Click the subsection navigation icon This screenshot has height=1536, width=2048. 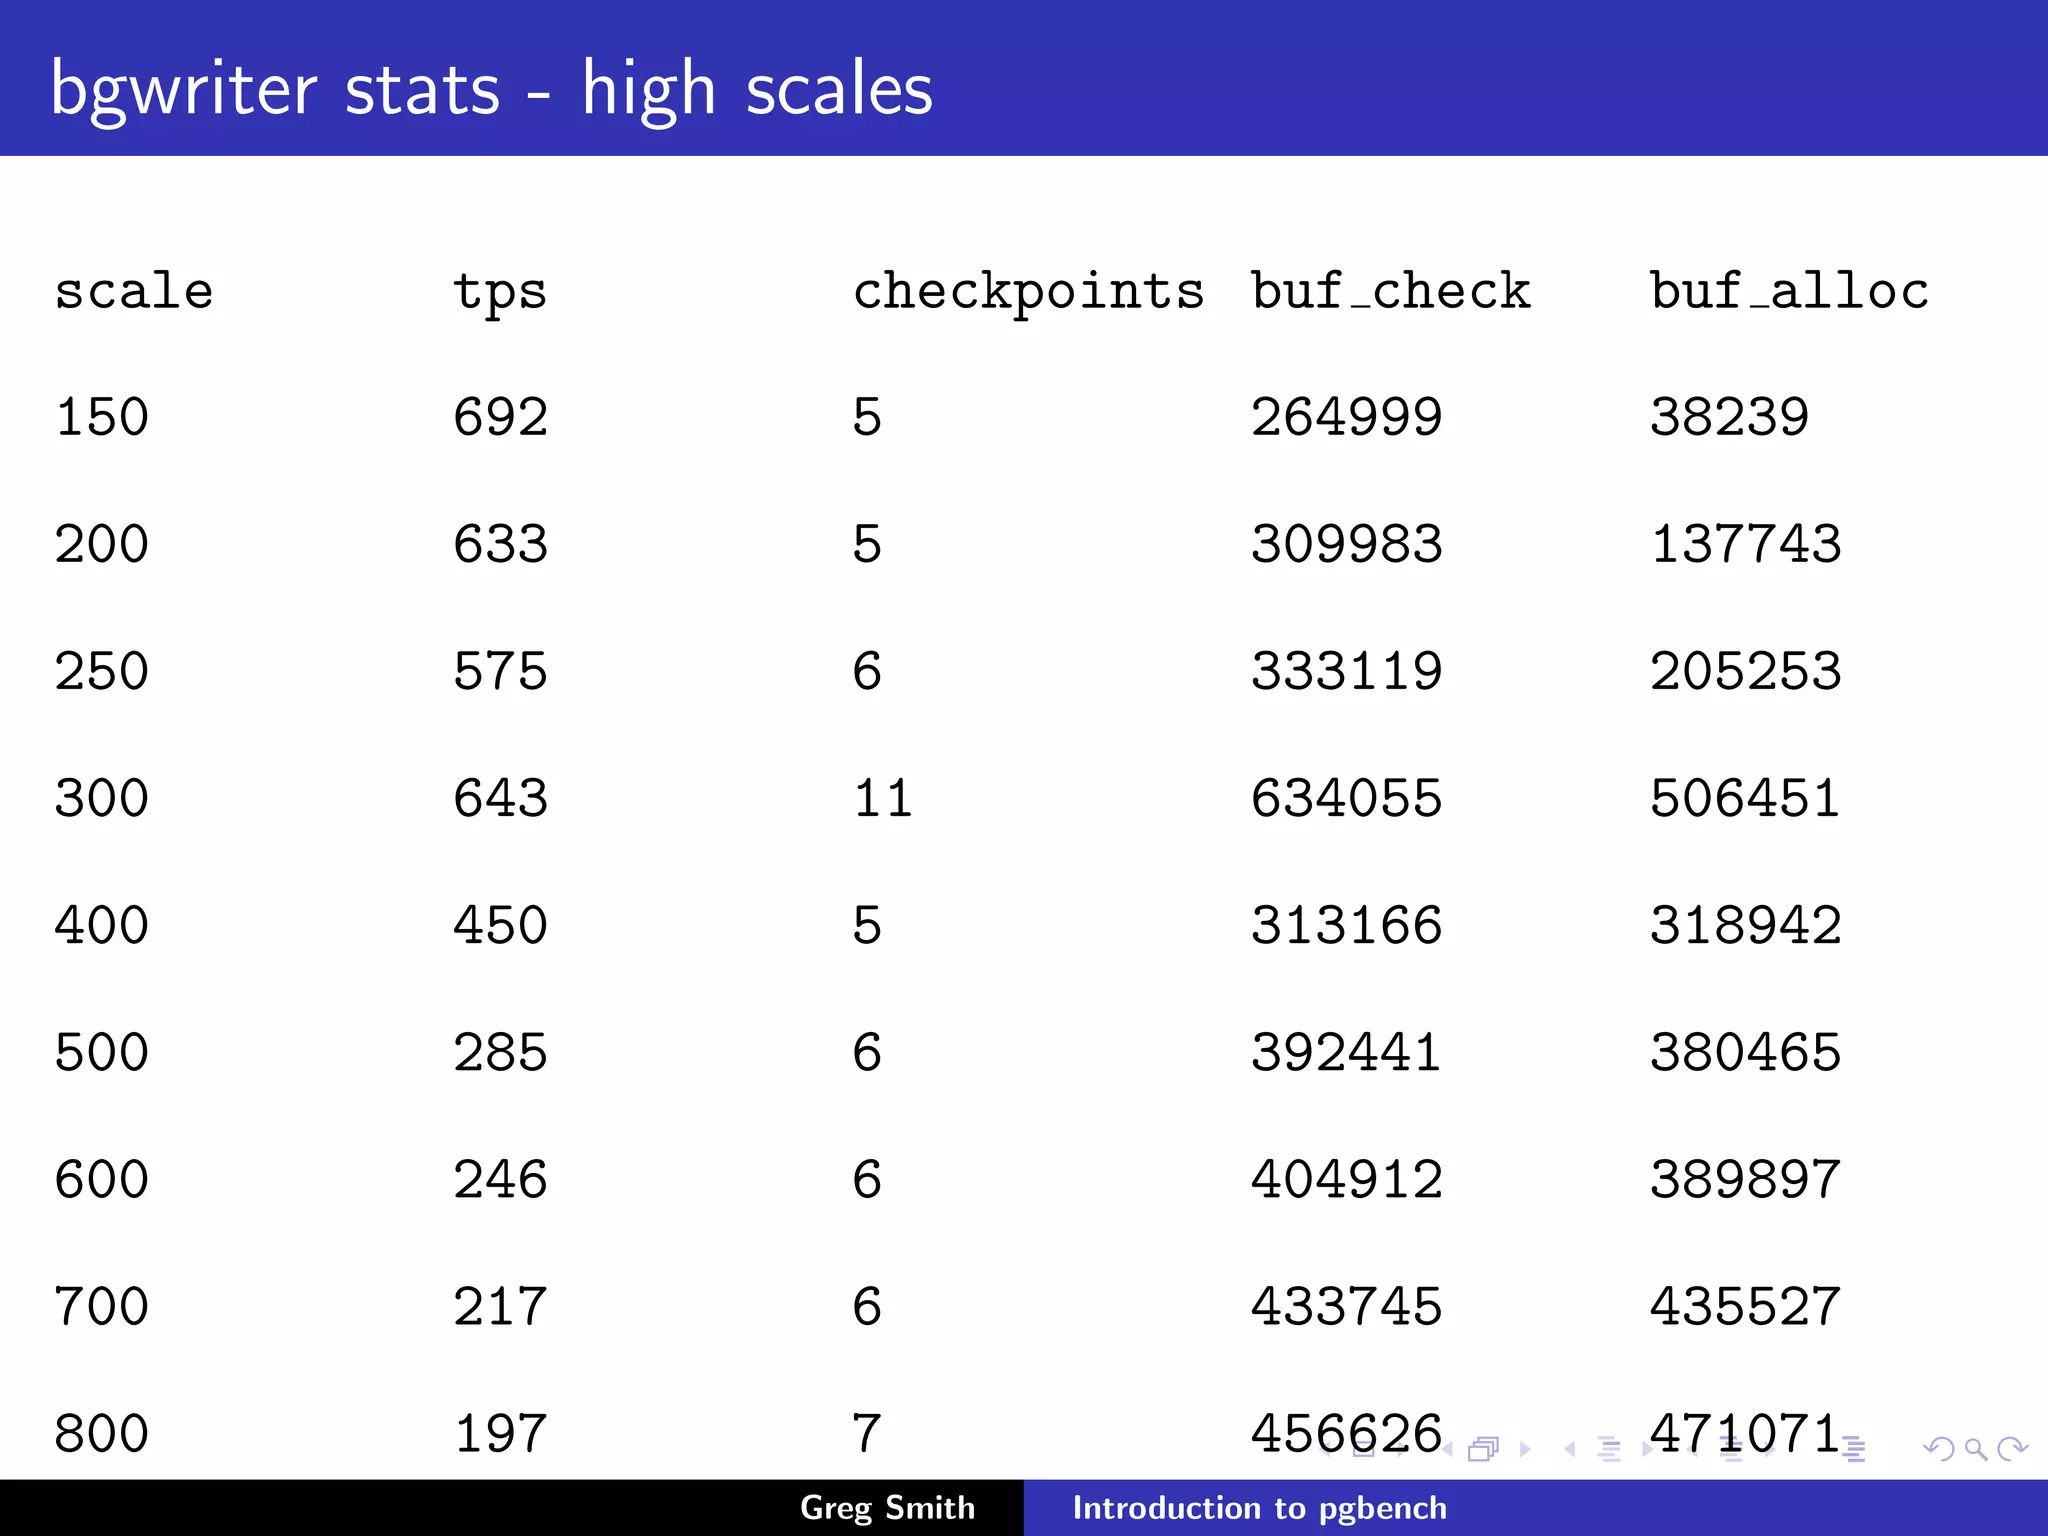(1609, 1448)
